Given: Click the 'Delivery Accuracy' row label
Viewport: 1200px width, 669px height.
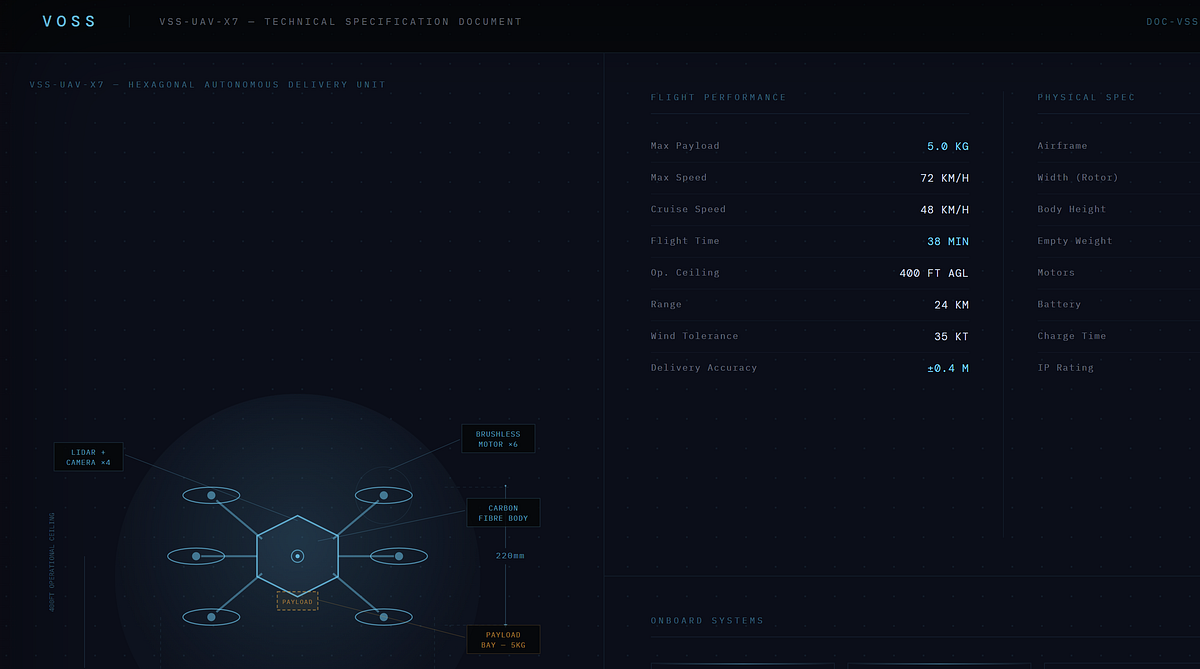Looking at the screenshot, I should point(704,368).
